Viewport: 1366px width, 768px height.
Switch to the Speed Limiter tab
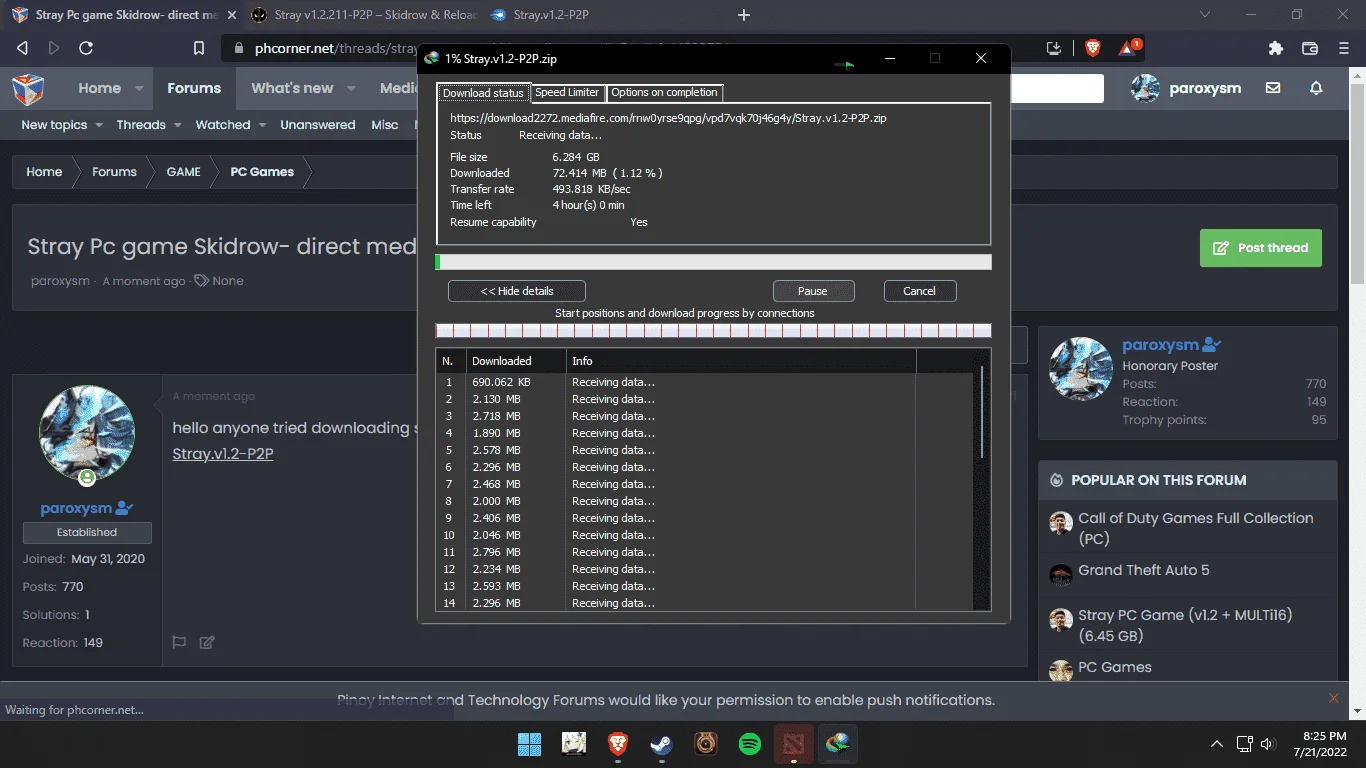(x=567, y=92)
